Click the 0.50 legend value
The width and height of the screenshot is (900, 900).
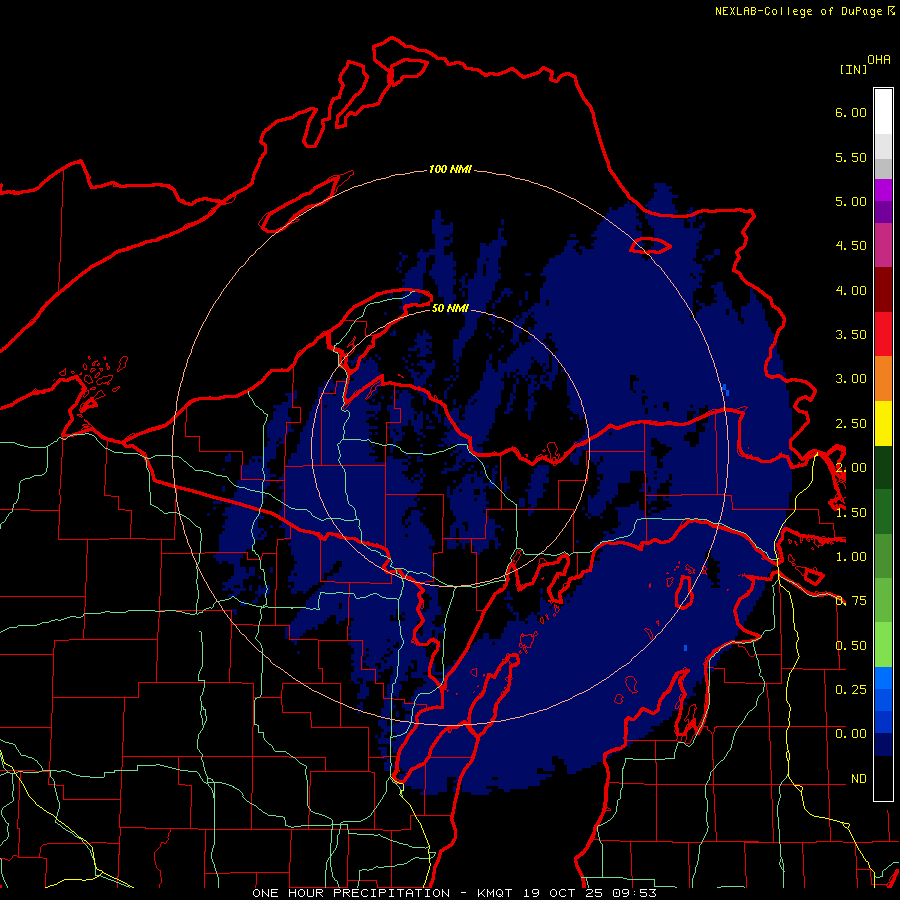tap(851, 646)
